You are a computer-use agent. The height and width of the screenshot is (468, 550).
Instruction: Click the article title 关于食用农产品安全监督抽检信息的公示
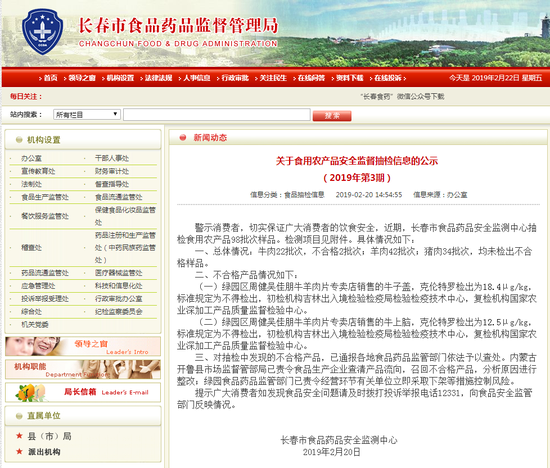coord(357,161)
